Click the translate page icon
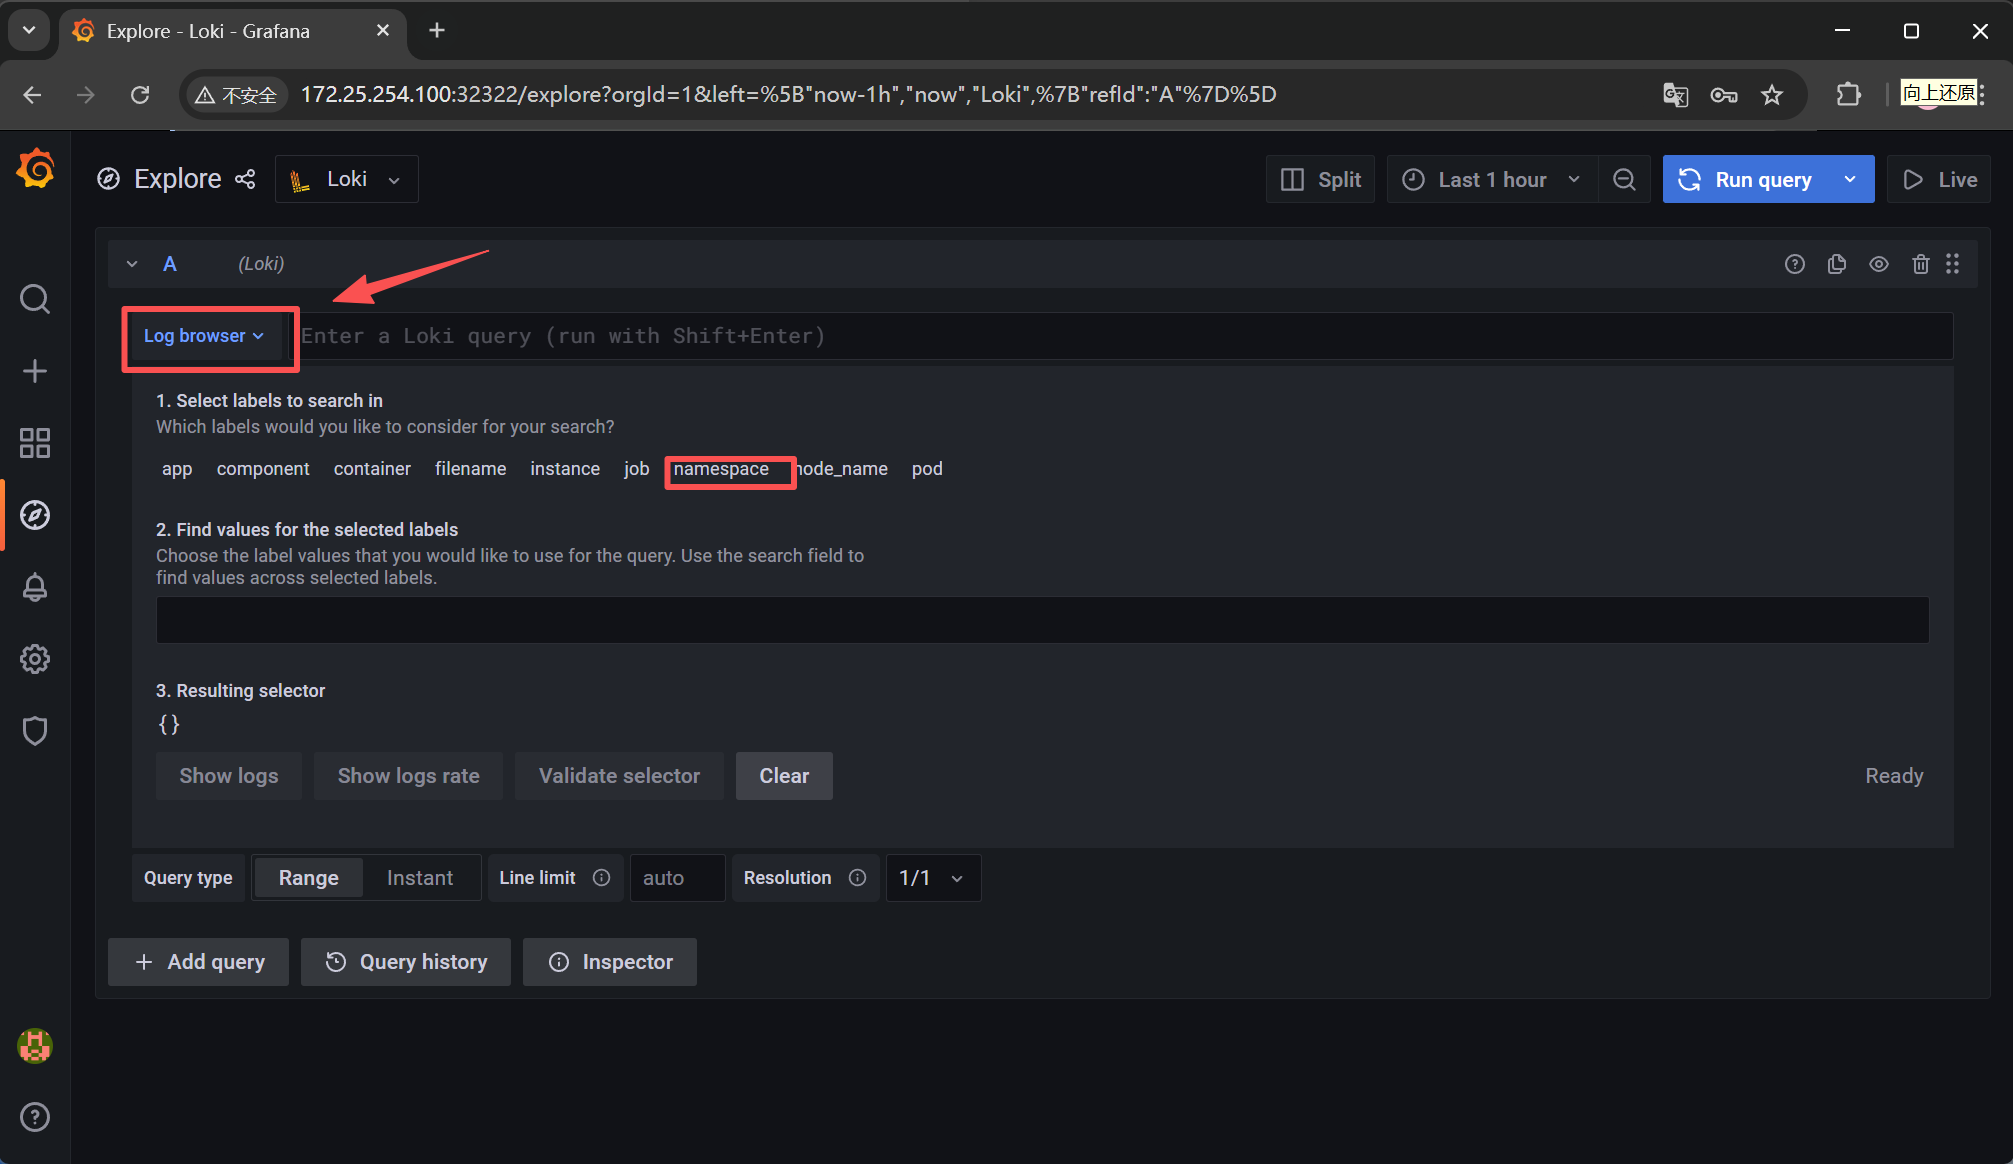 (1675, 95)
